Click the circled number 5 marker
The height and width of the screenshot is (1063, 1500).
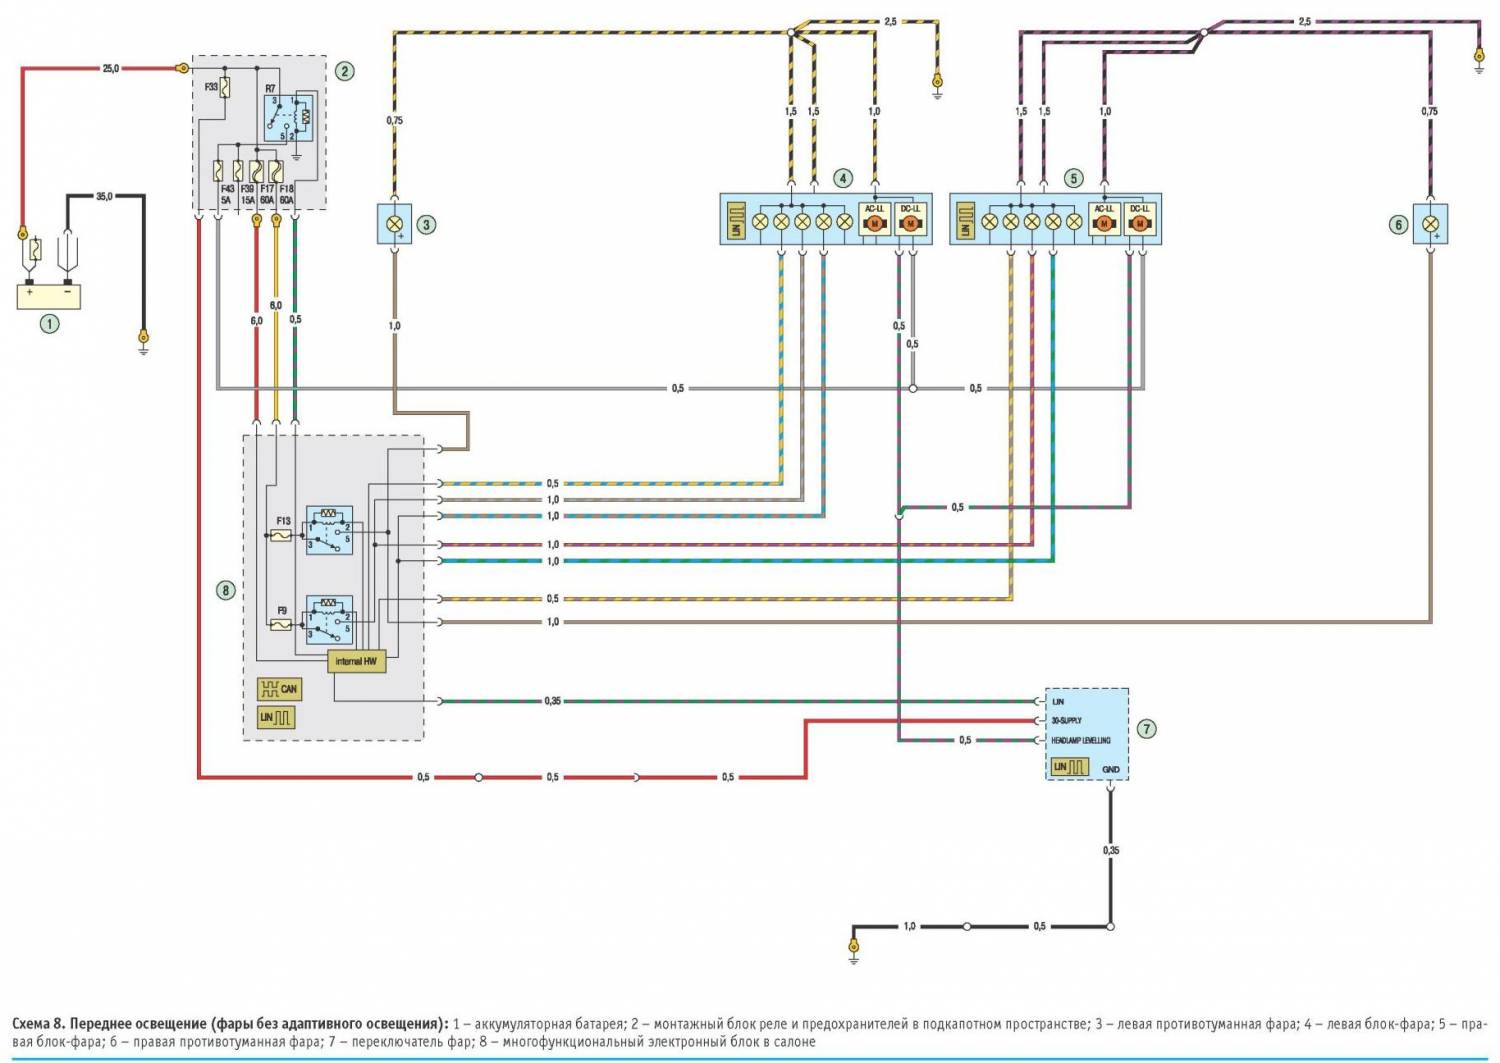pyautogui.click(x=1073, y=178)
